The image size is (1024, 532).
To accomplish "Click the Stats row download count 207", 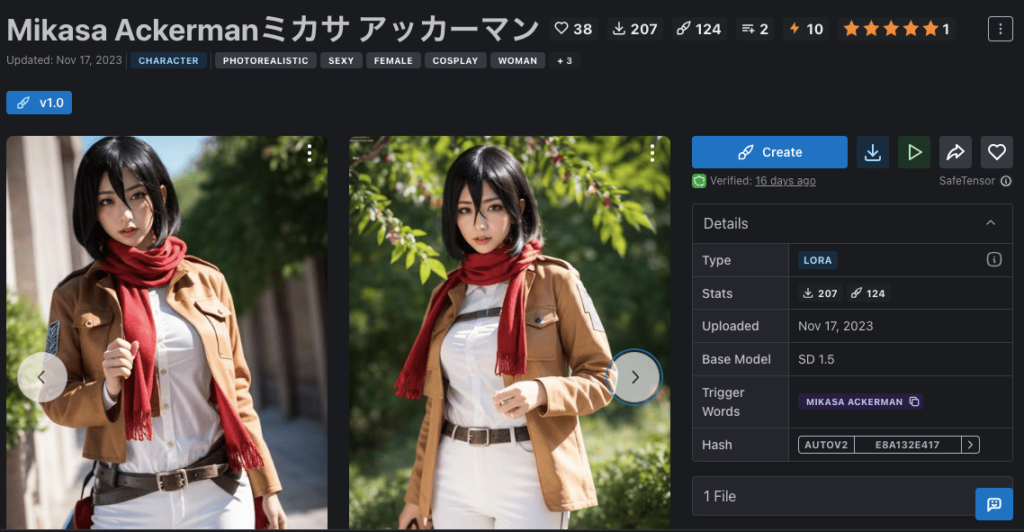I will (x=820, y=293).
